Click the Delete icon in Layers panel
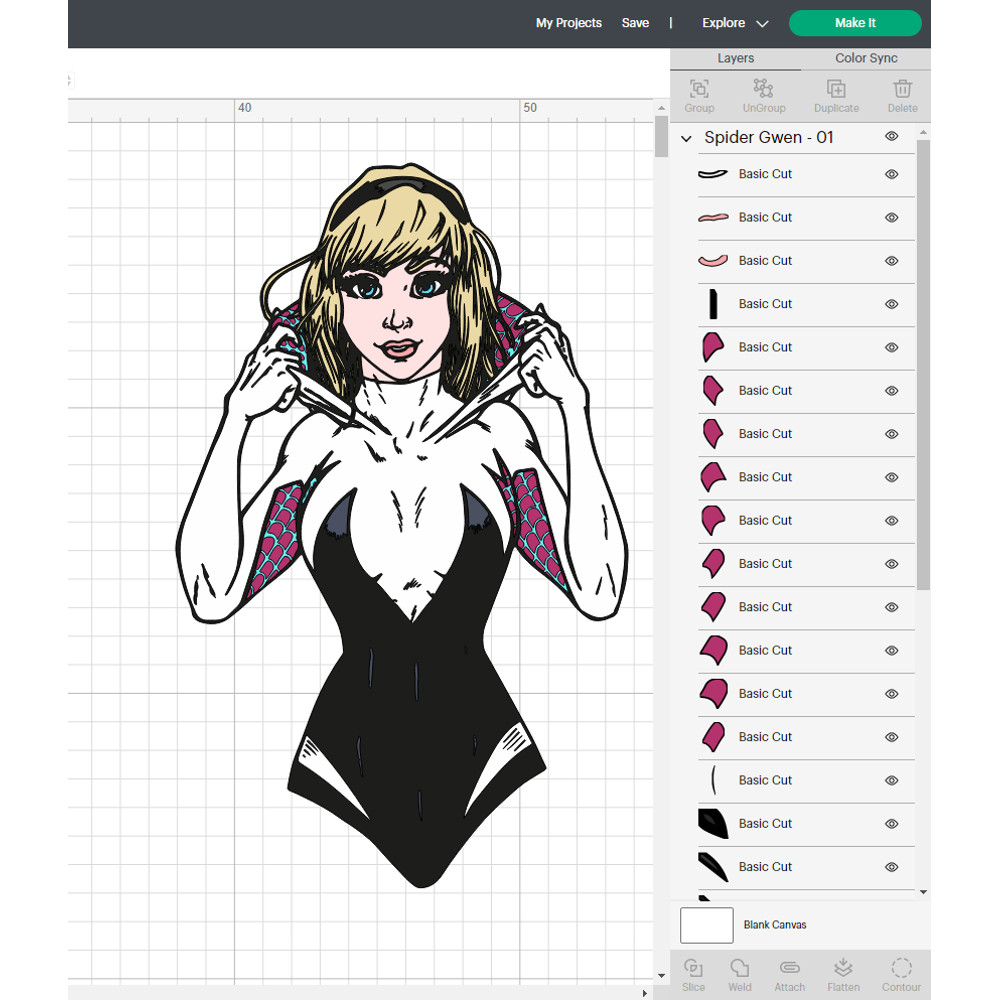This screenshot has width=1000, height=1000. tap(902, 95)
